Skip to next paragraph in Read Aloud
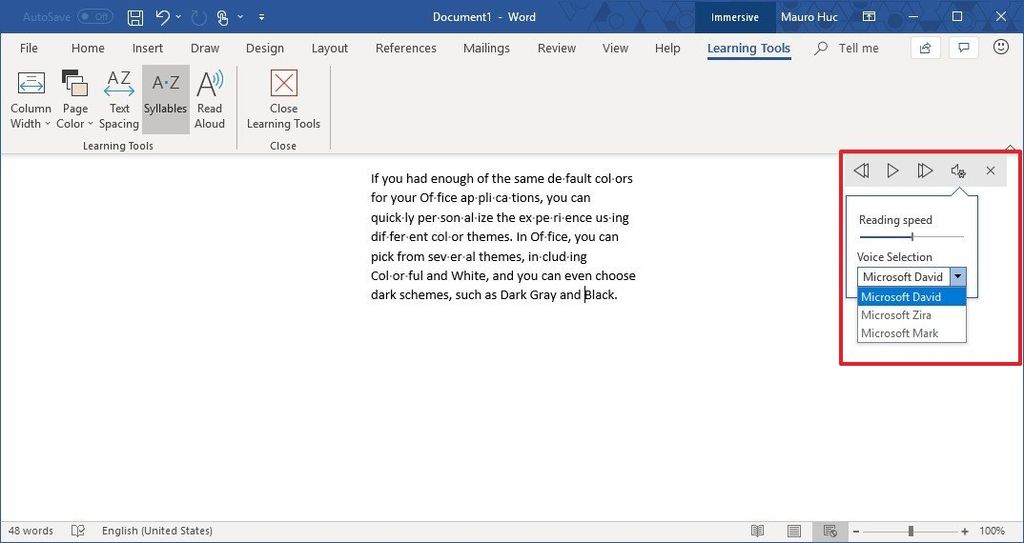Image resolution: width=1024 pixels, height=543 pixels. point(925,171)
